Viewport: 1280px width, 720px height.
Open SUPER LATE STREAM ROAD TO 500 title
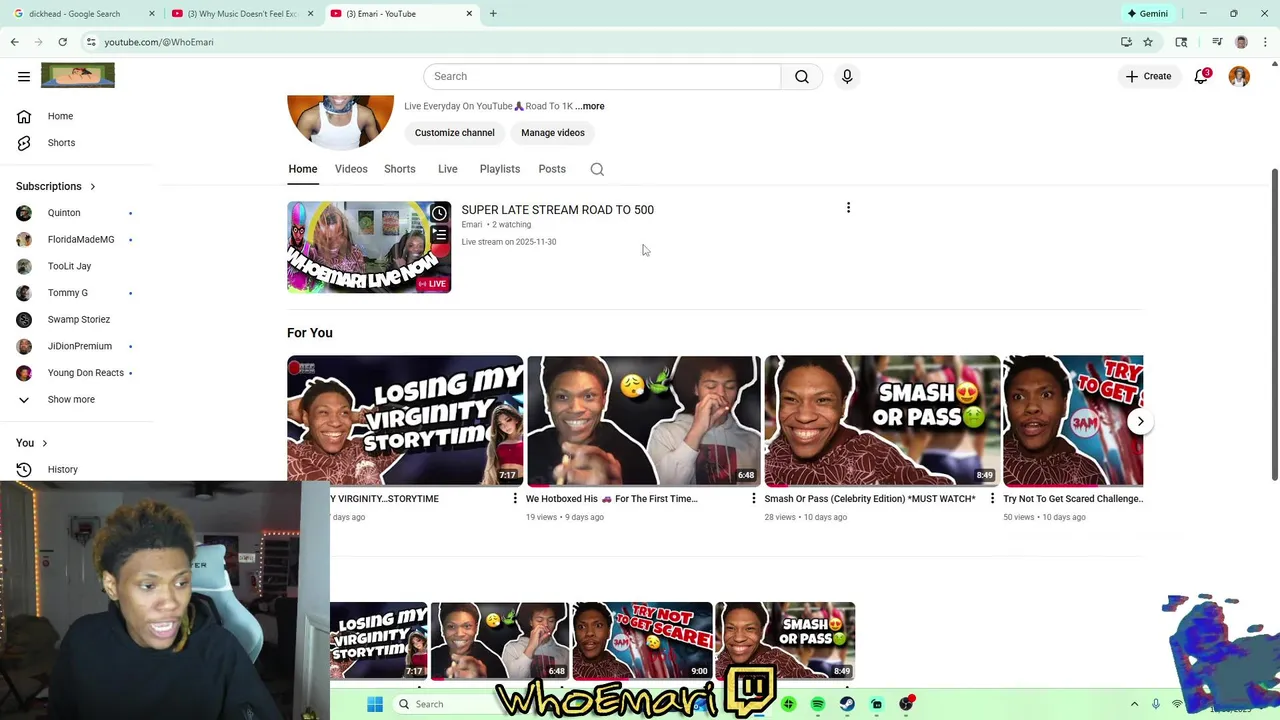pyautogui.click(x=557, y=210)
